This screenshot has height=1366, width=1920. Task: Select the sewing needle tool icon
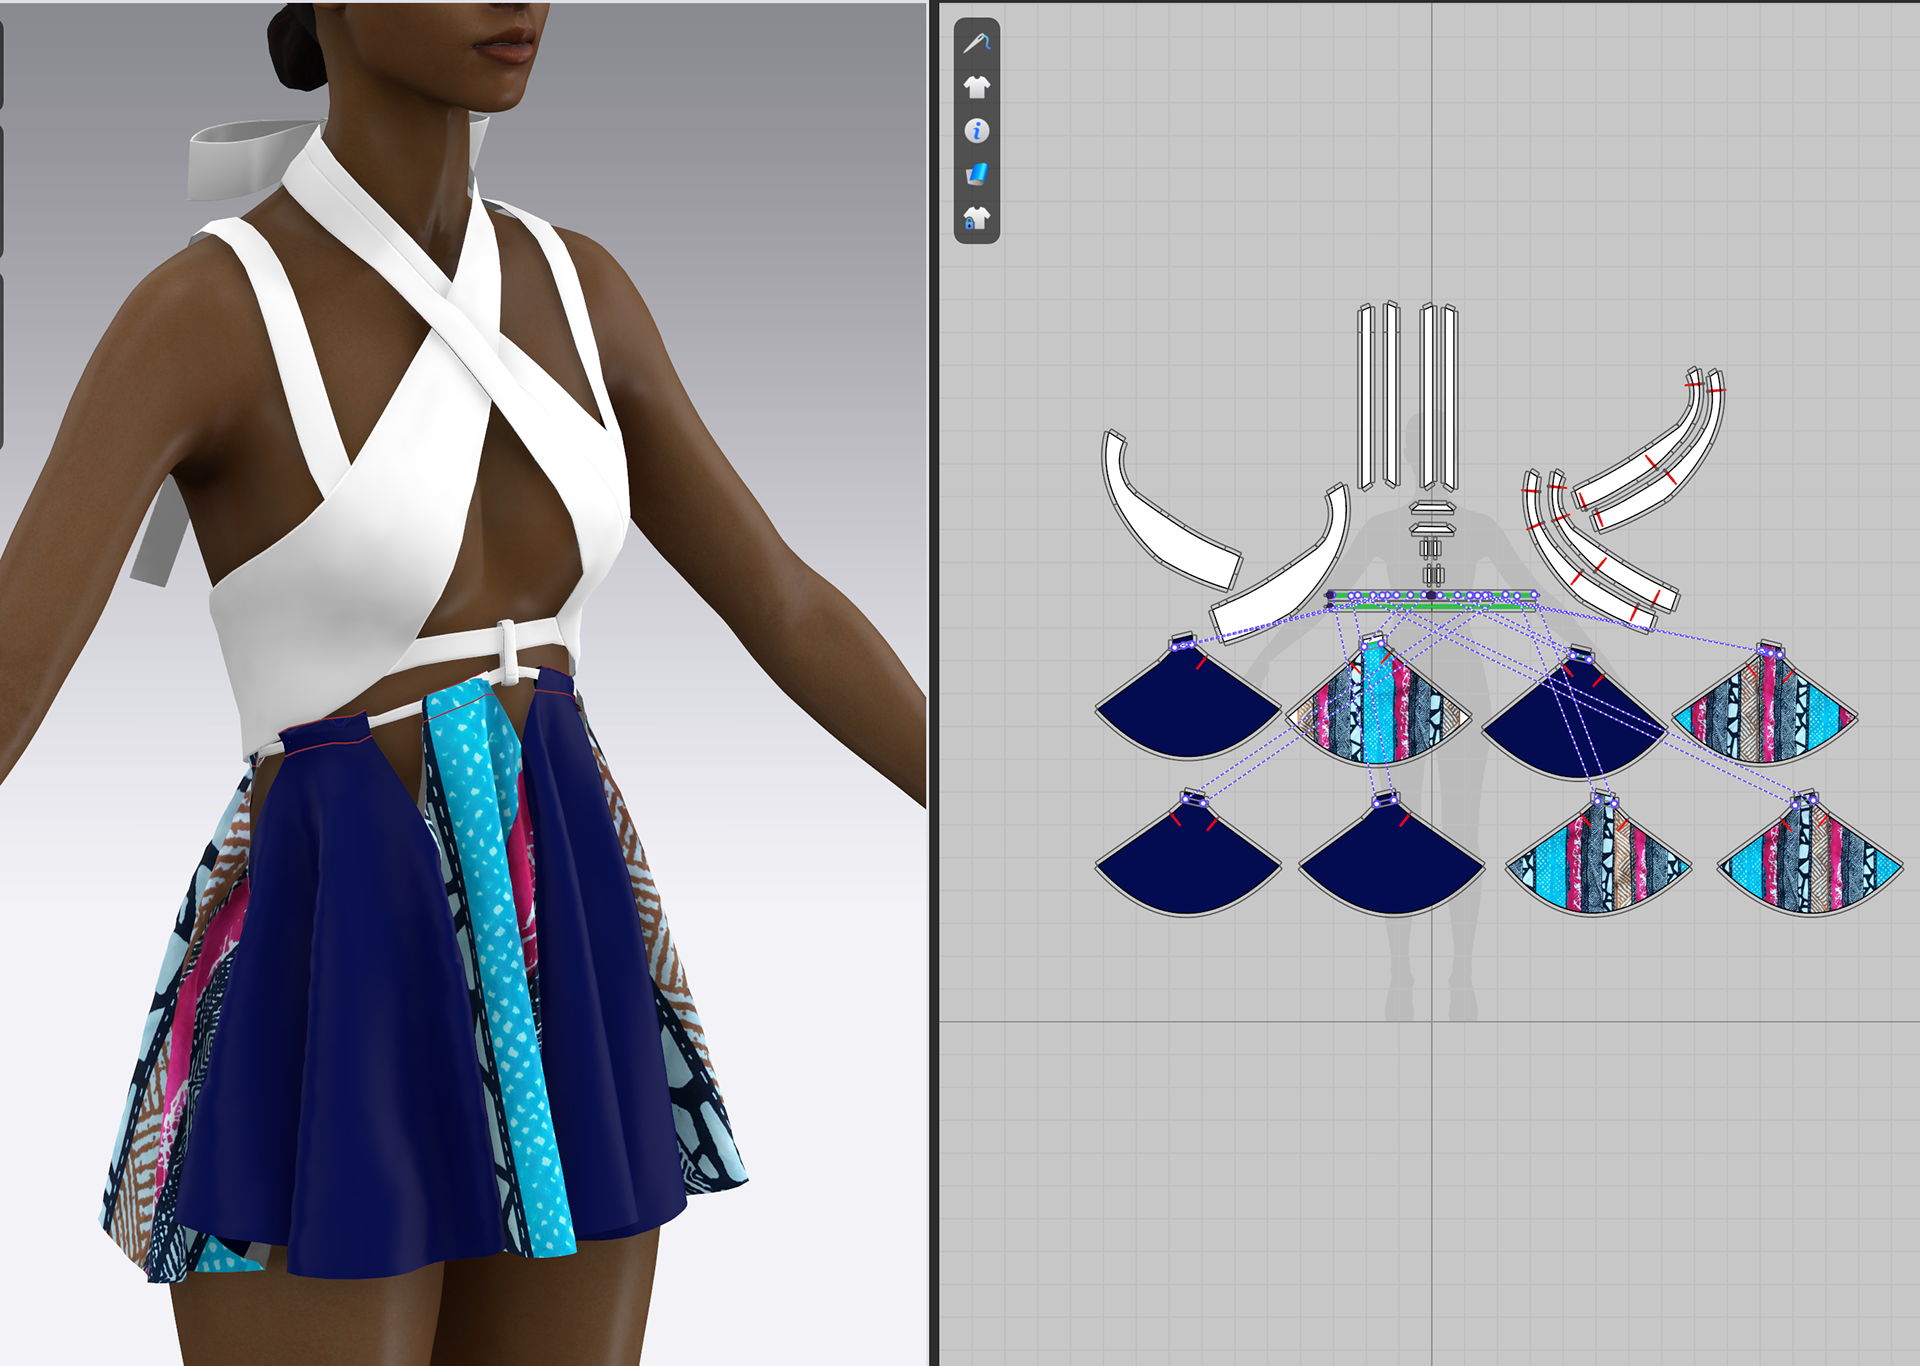(977, 42)
